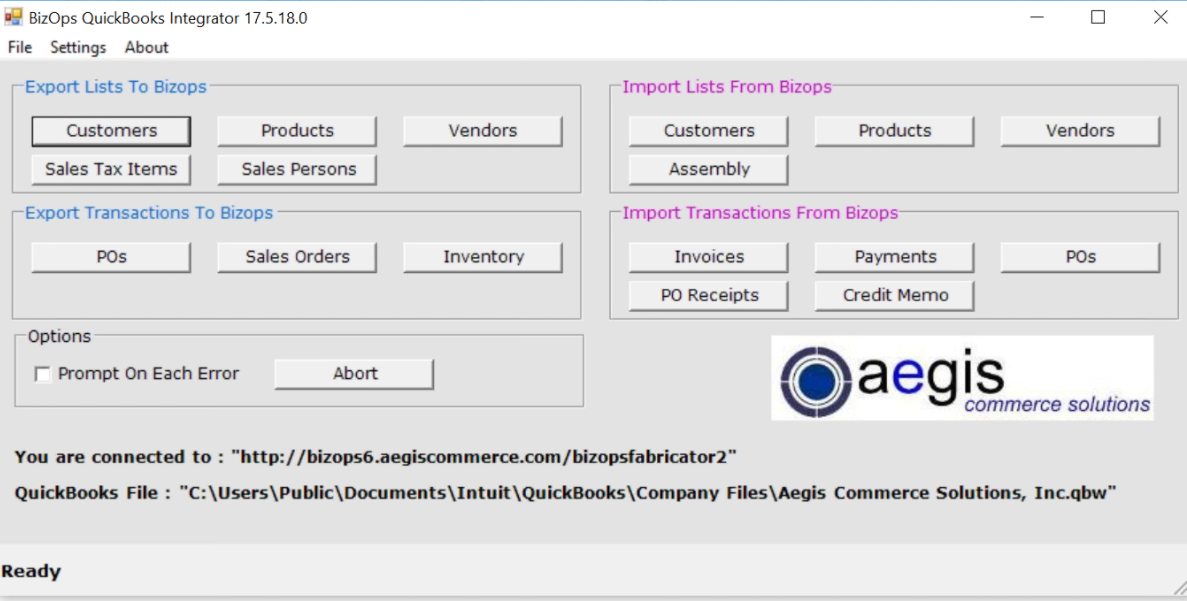Import Payments from Bizops
This screenshot has height=601, width=1187.
(x=894, y=257)
